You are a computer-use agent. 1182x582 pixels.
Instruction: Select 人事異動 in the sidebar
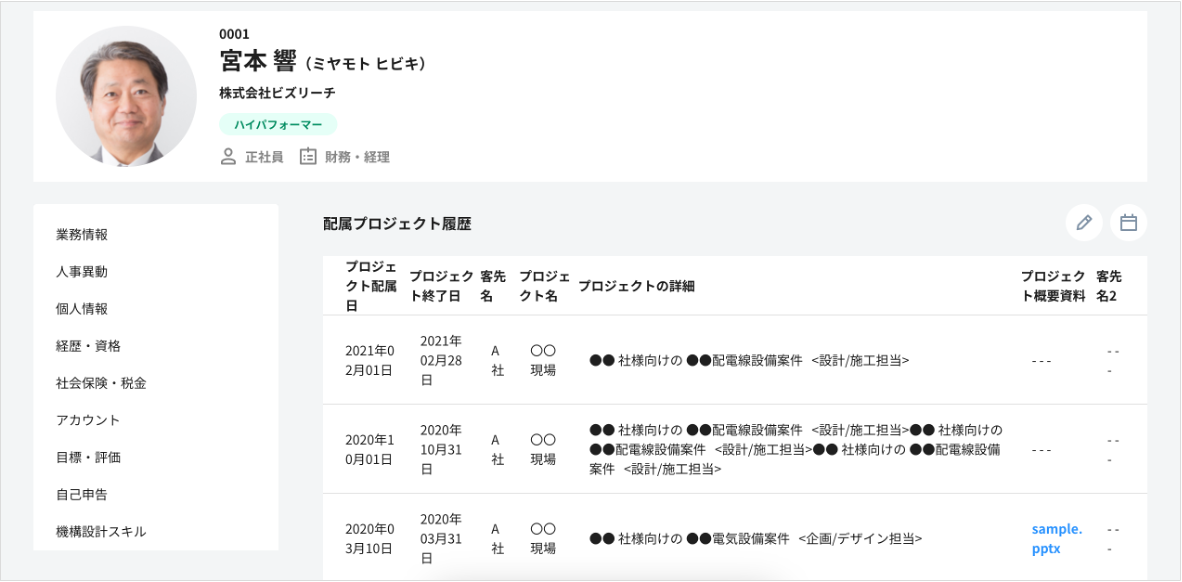tap(82, 272)
